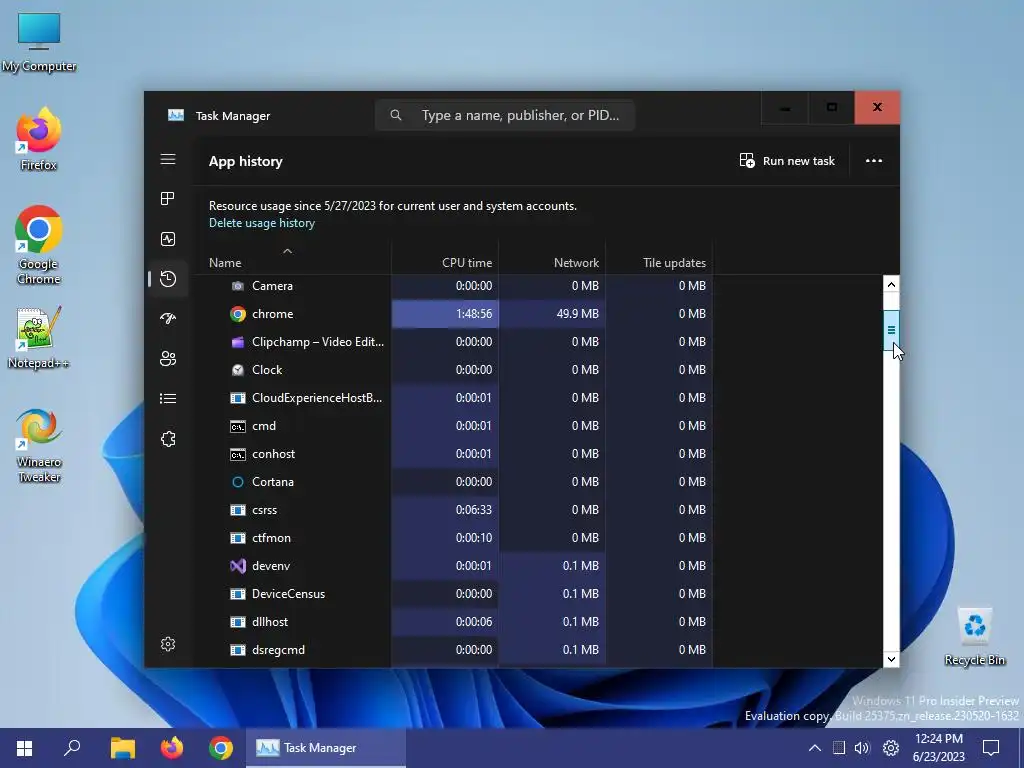The image size is (1024, 768).
Task: Click the scrollbar up arrow
Action: 891,284
